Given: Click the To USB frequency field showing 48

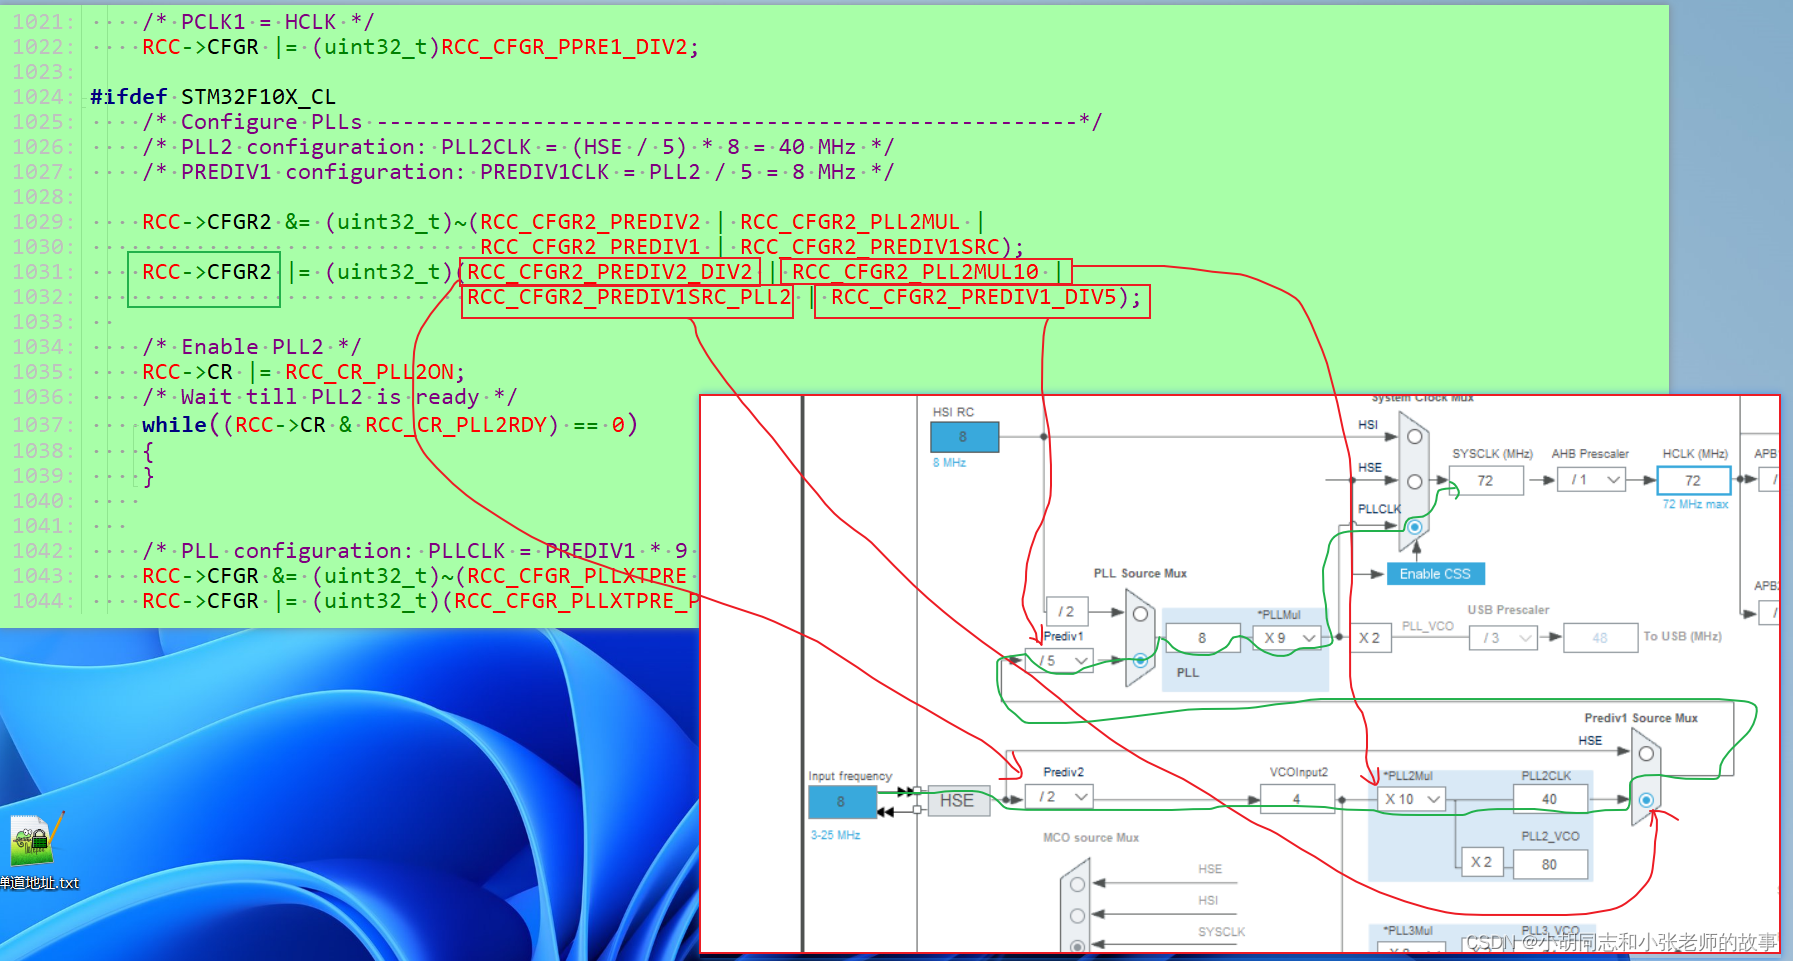Looking at the screenshot, I should click(x=1600, y=637).
